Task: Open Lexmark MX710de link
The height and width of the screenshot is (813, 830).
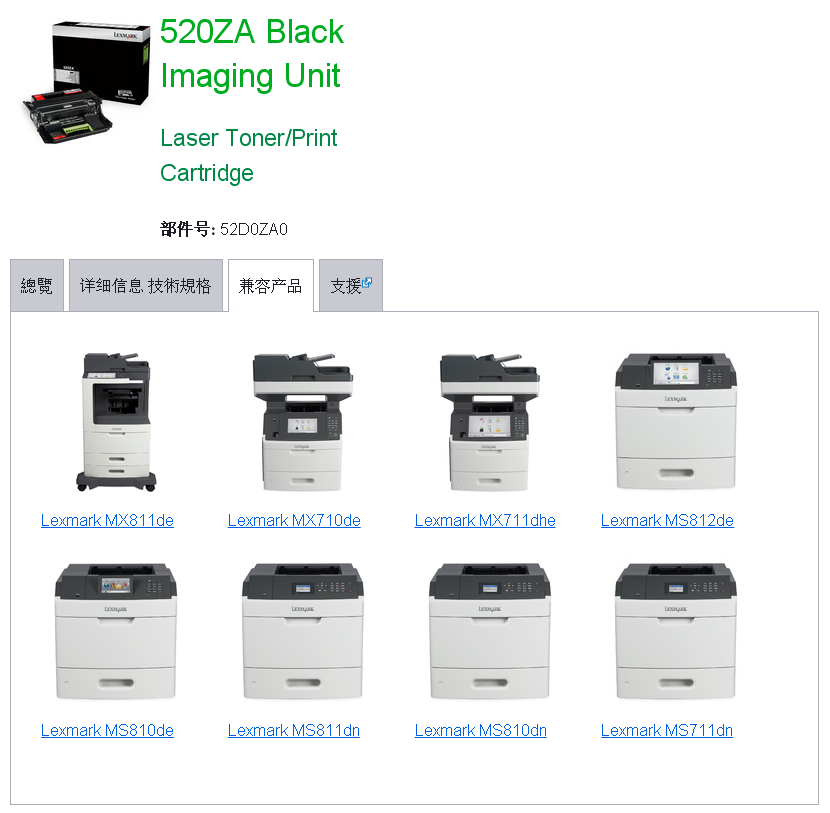Action: coord(294,520)
